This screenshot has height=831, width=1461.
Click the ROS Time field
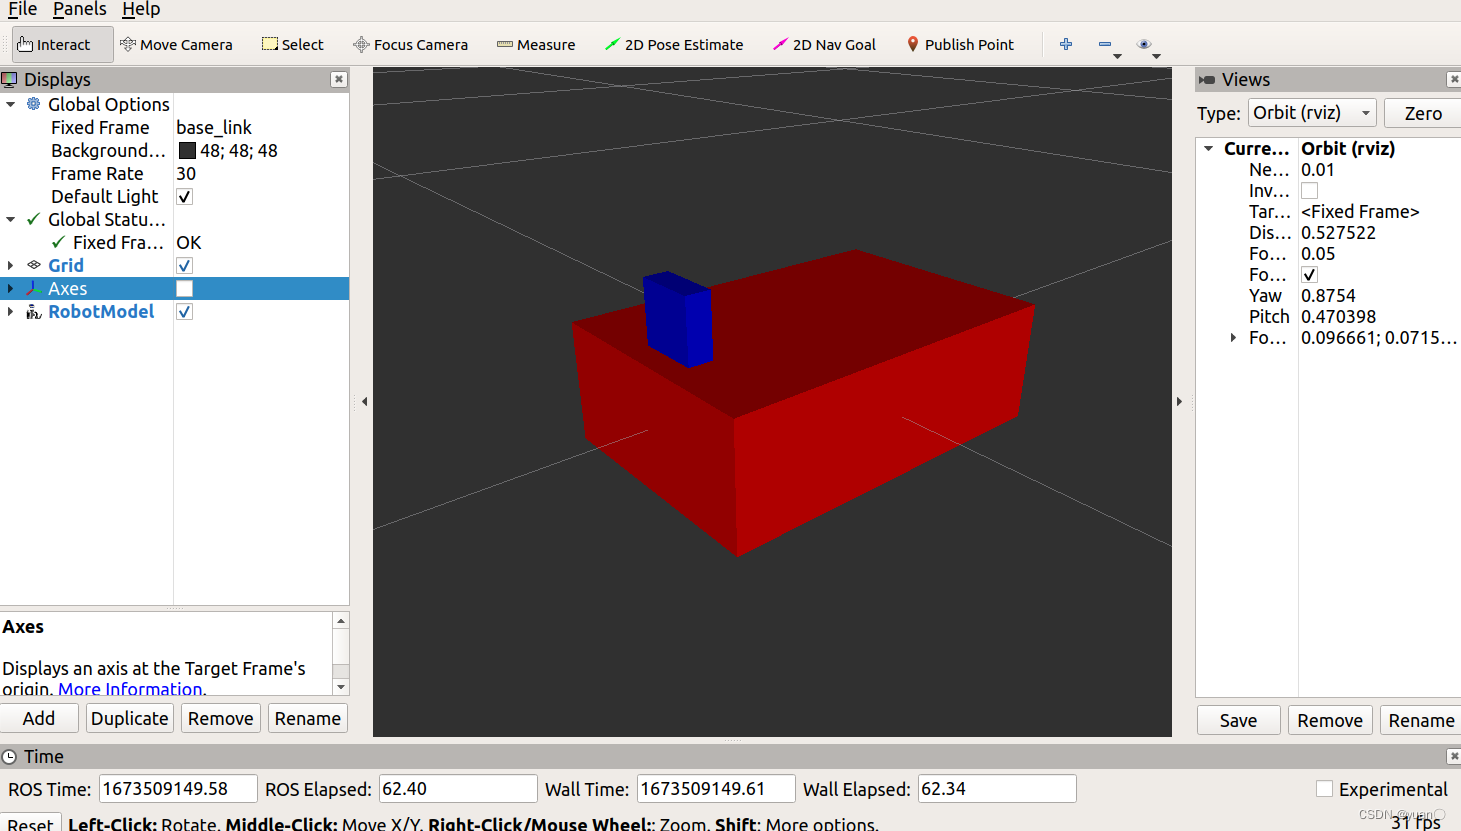coord(178,789)
